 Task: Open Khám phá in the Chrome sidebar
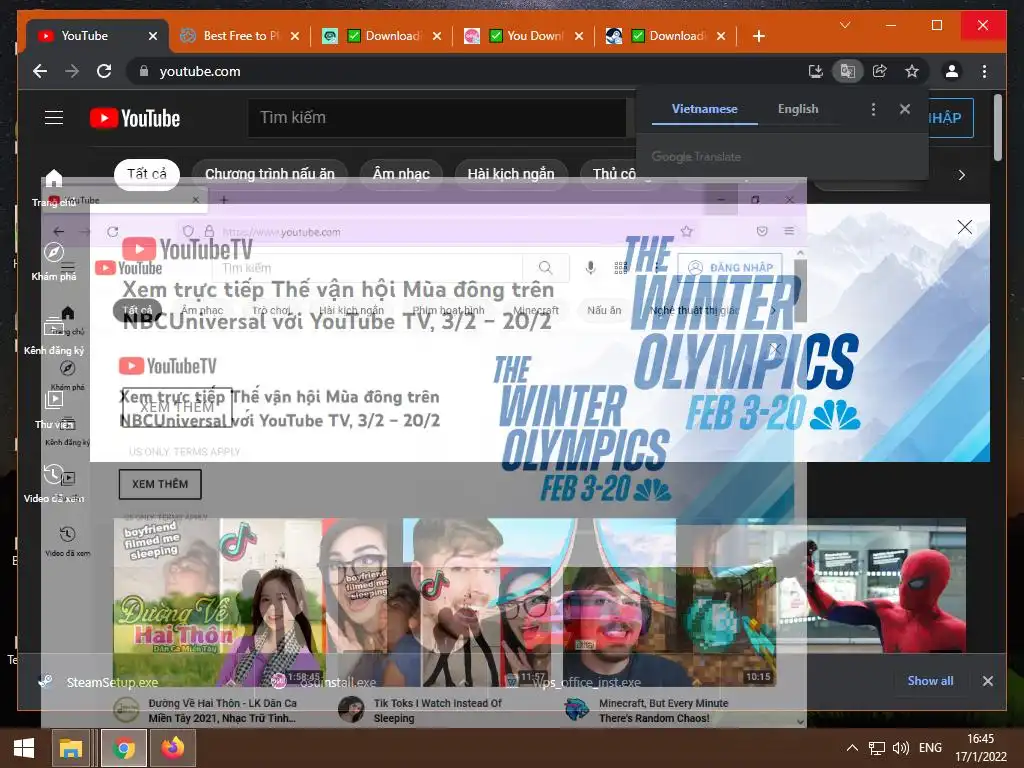pos(54,263)
